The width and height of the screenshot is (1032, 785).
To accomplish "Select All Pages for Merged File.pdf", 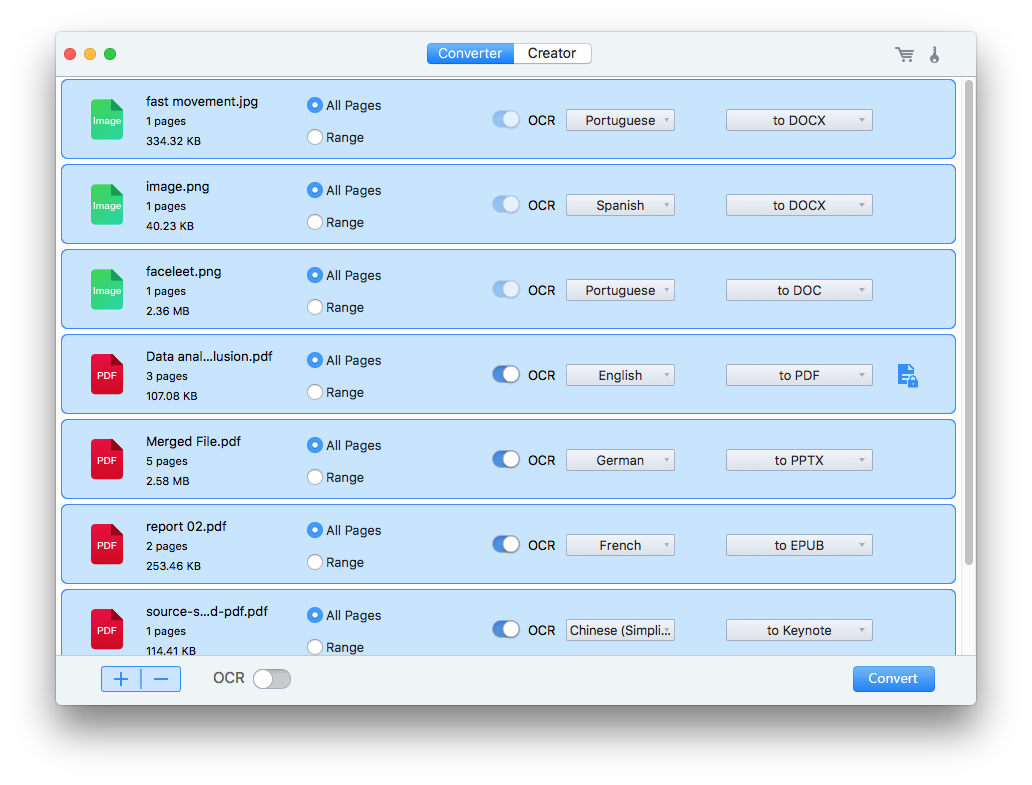I will point(315,445).
